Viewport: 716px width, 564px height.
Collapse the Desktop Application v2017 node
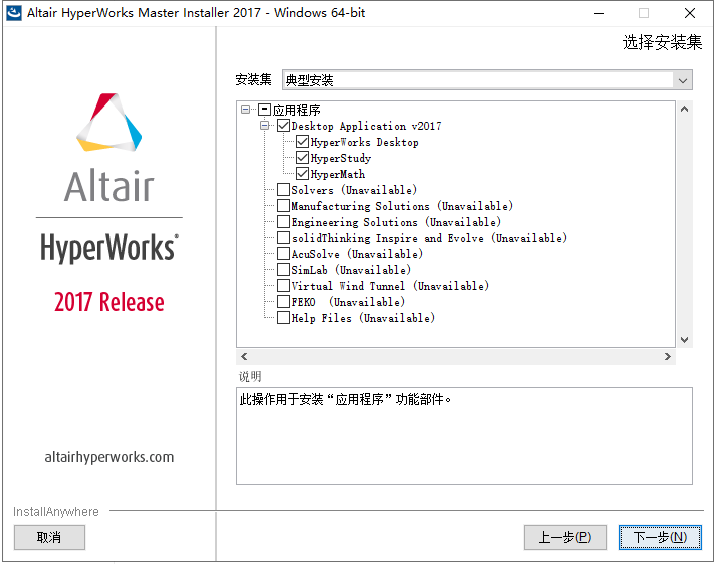264,126
